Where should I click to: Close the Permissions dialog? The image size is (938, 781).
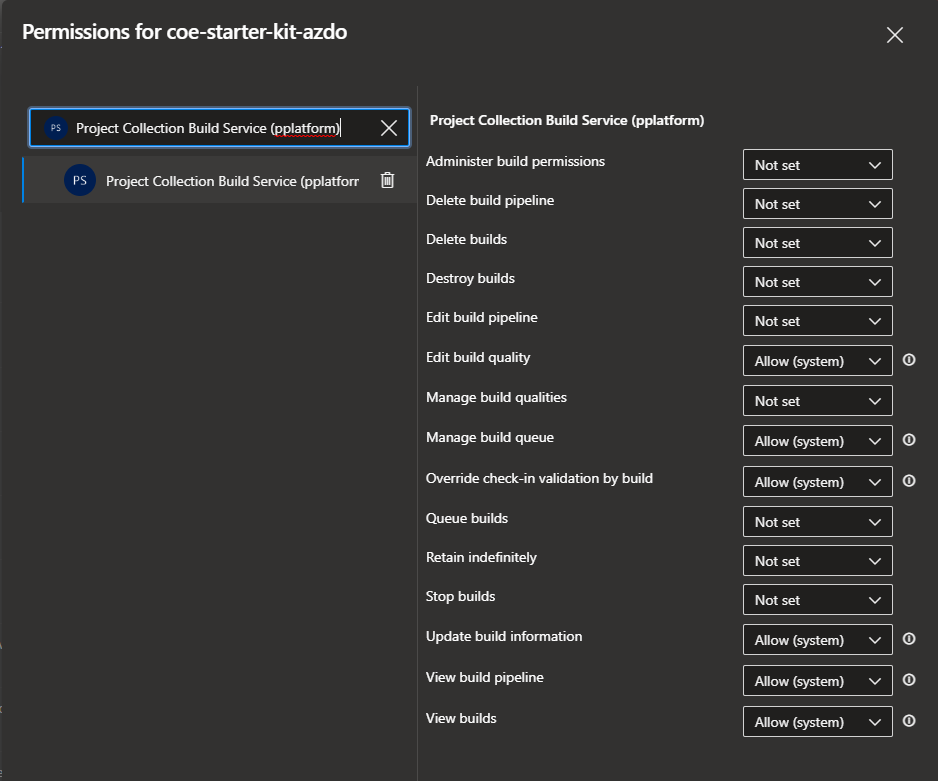pos(894,34)
